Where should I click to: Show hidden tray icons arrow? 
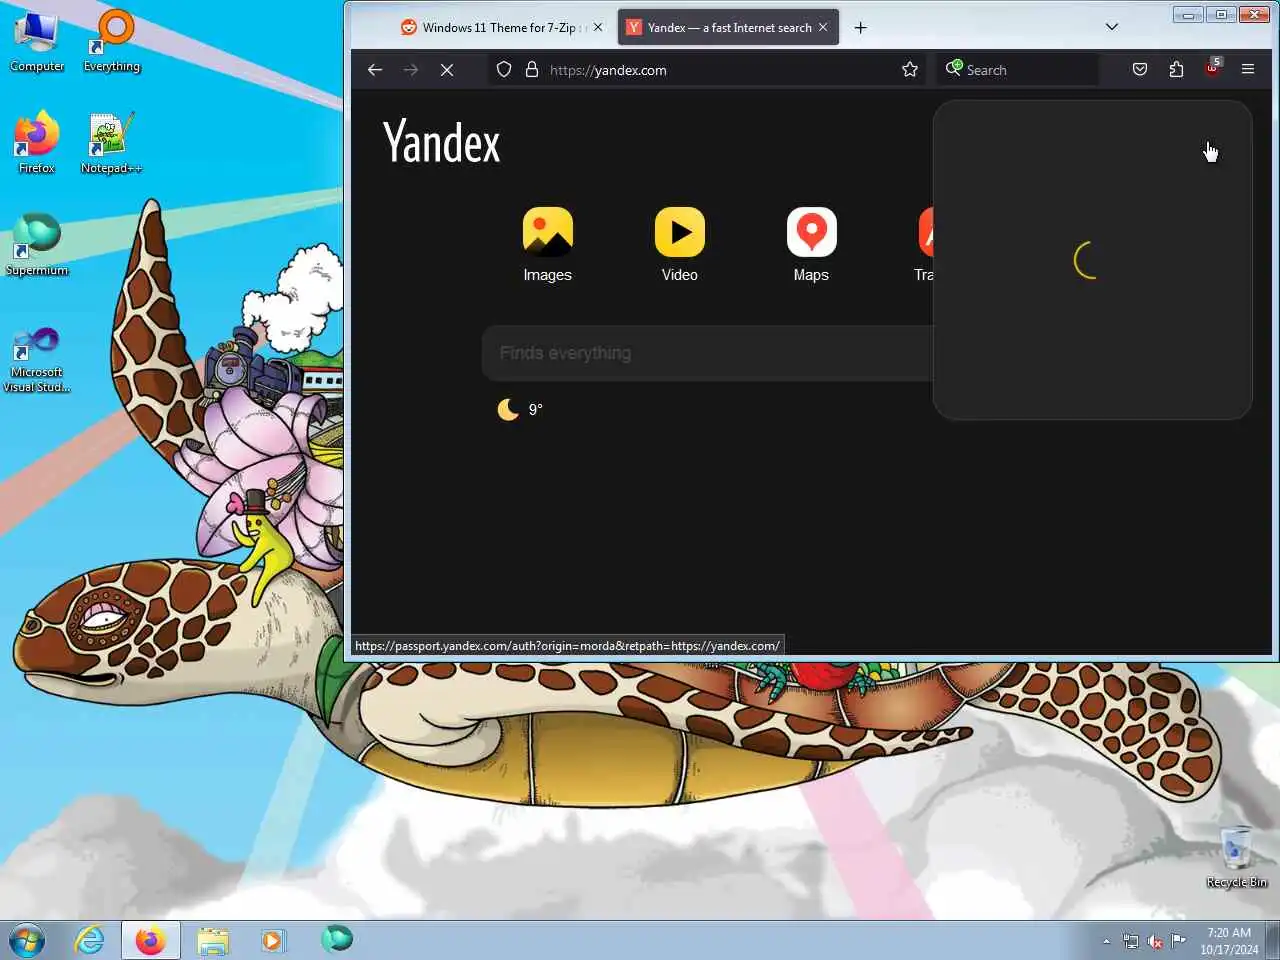tap(1106, 941)
